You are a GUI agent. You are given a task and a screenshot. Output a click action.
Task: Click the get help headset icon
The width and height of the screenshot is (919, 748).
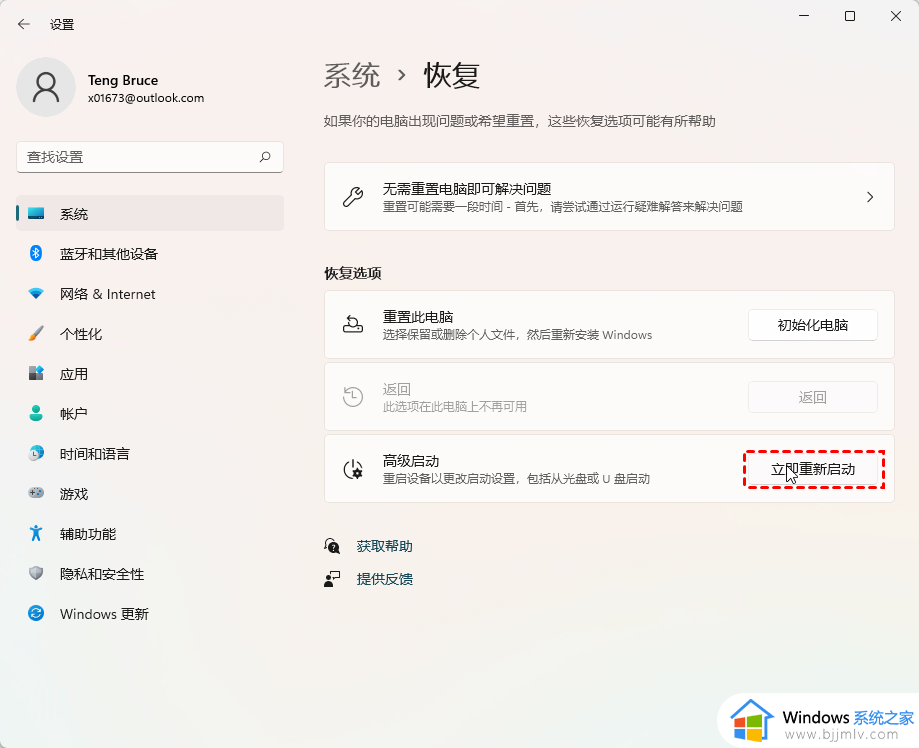[x=332, y=546]
